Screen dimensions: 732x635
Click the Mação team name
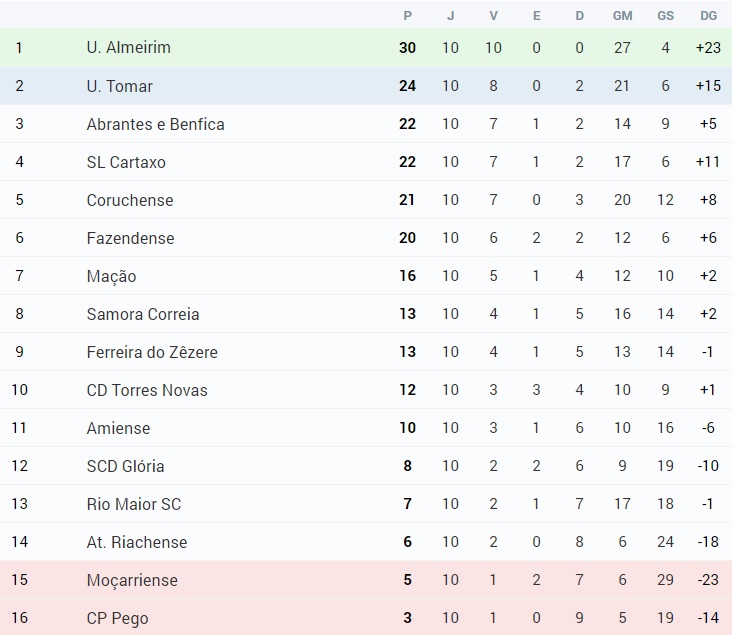(111, 276)
